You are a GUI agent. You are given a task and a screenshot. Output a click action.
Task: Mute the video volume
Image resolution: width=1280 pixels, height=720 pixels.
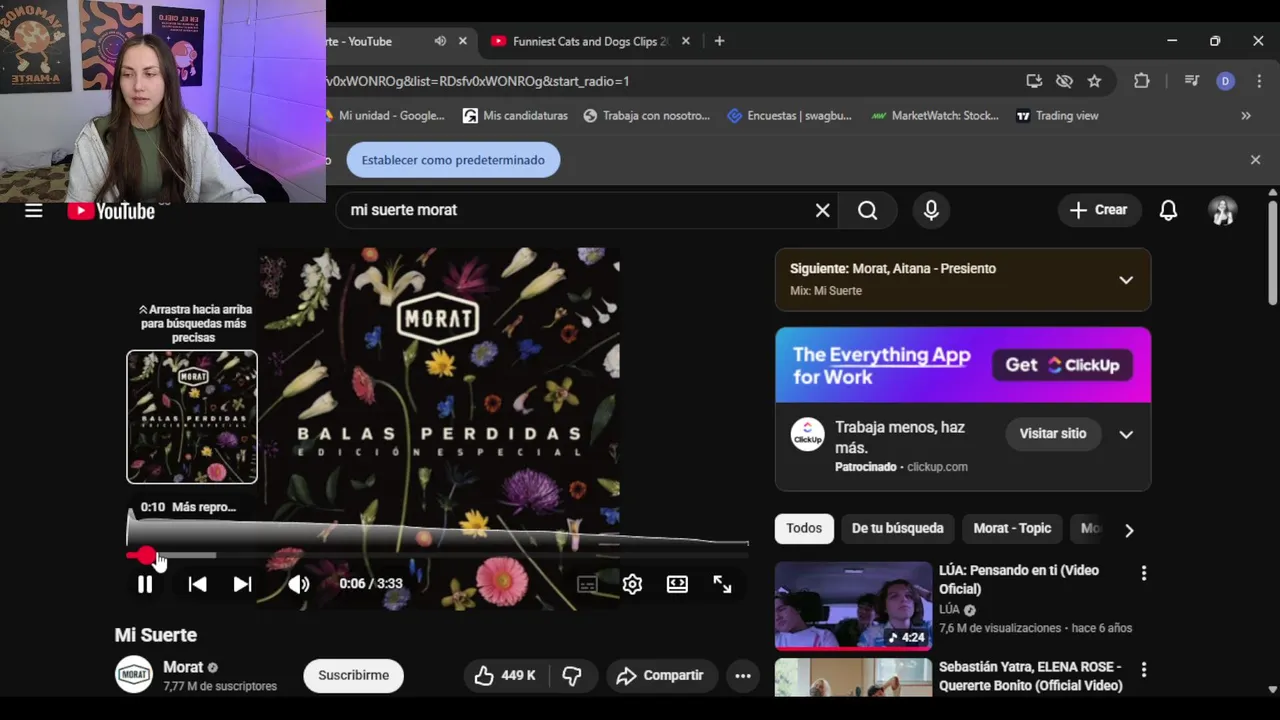coord(299,584)
